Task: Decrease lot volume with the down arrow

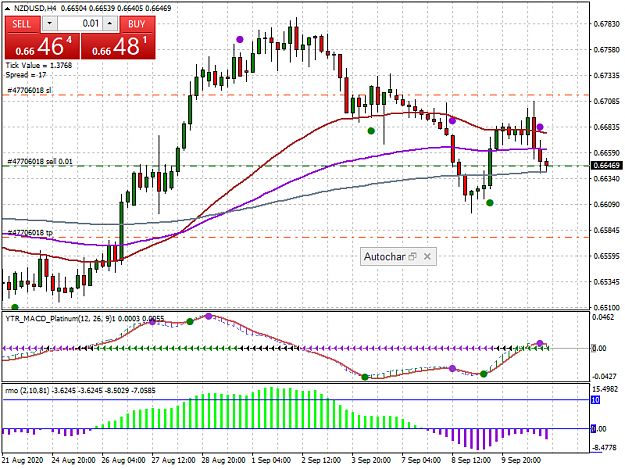Action: point(49,24)
